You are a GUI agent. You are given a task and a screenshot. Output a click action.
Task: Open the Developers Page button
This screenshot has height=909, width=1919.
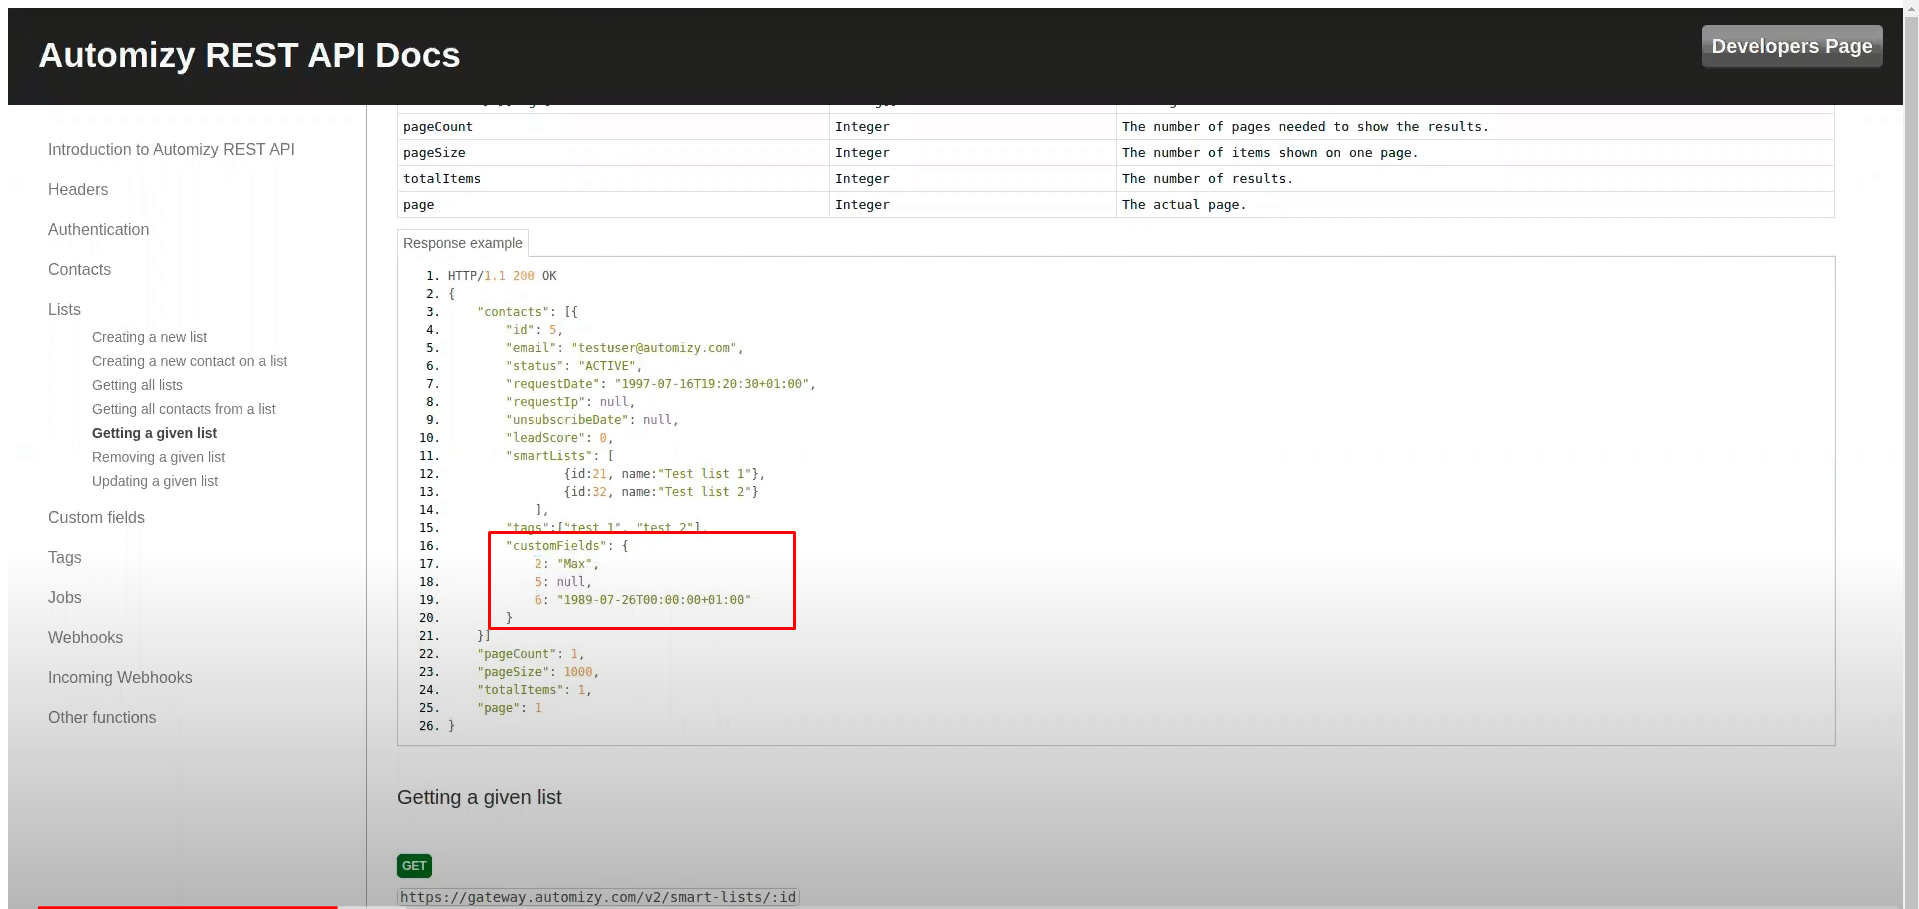pyautogui.click(x=1792, y=46)
